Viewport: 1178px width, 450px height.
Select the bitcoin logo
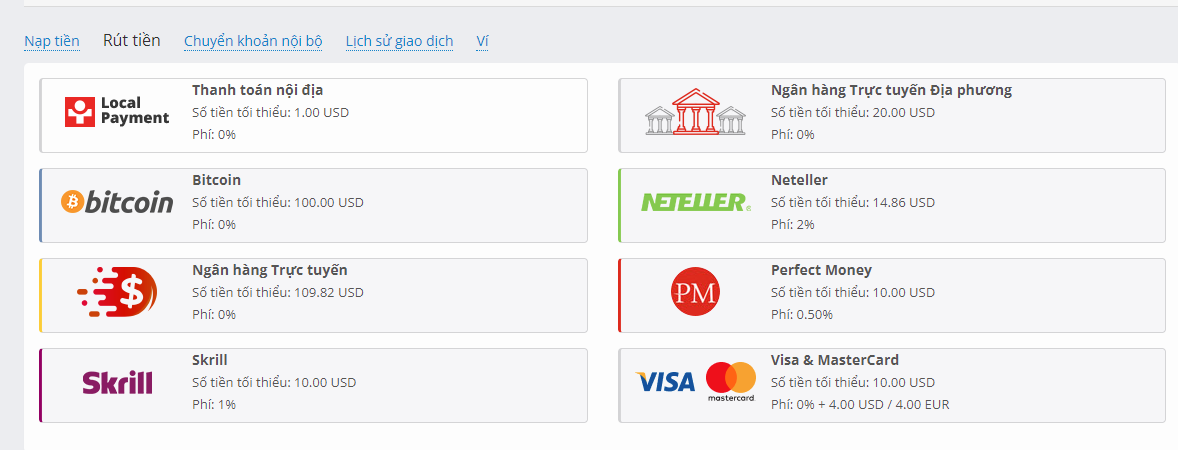[x=117, y=202]
